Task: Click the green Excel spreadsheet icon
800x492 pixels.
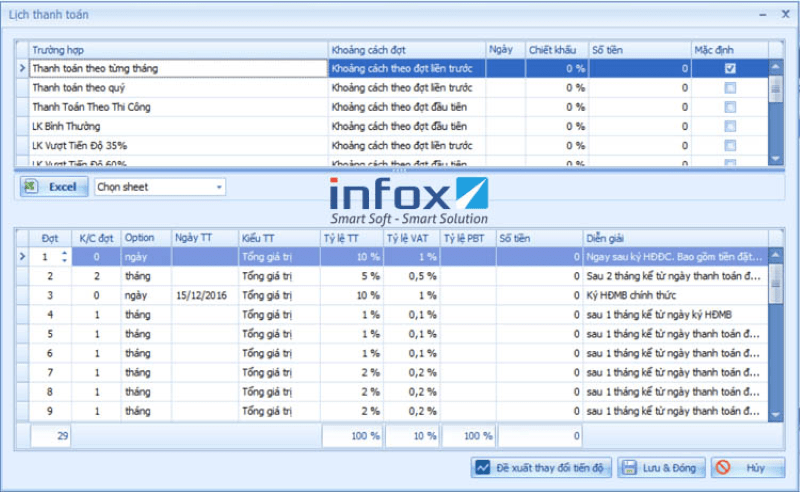Action: click(31, 186)
